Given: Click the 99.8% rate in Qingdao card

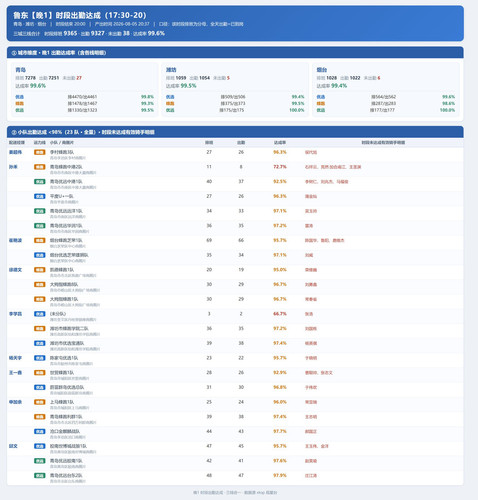Looking at the screenshot, I should click(x=147, y=97).
